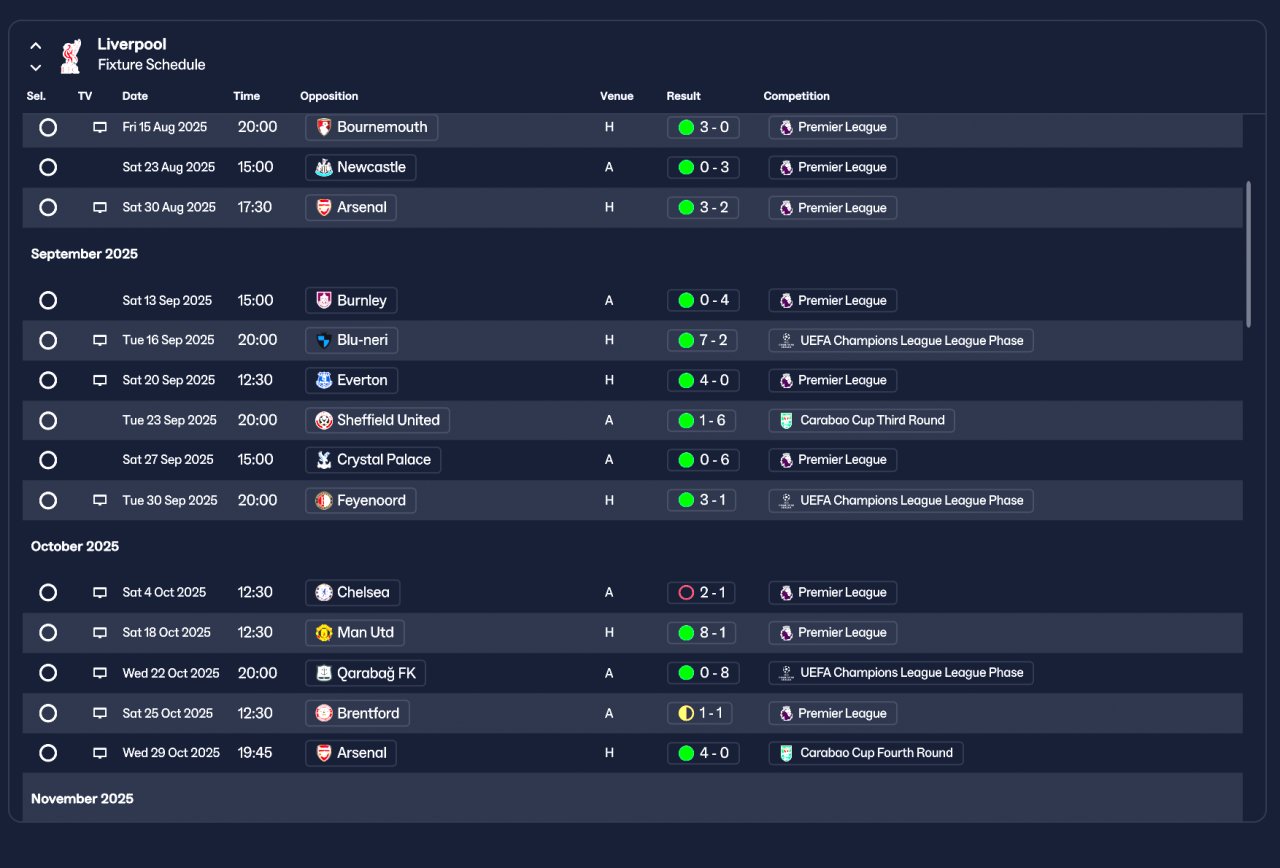The width and height of the screenshot is (1280, 868).
Task: Click TV icon for Man Utd match
Action: (100, 633)
